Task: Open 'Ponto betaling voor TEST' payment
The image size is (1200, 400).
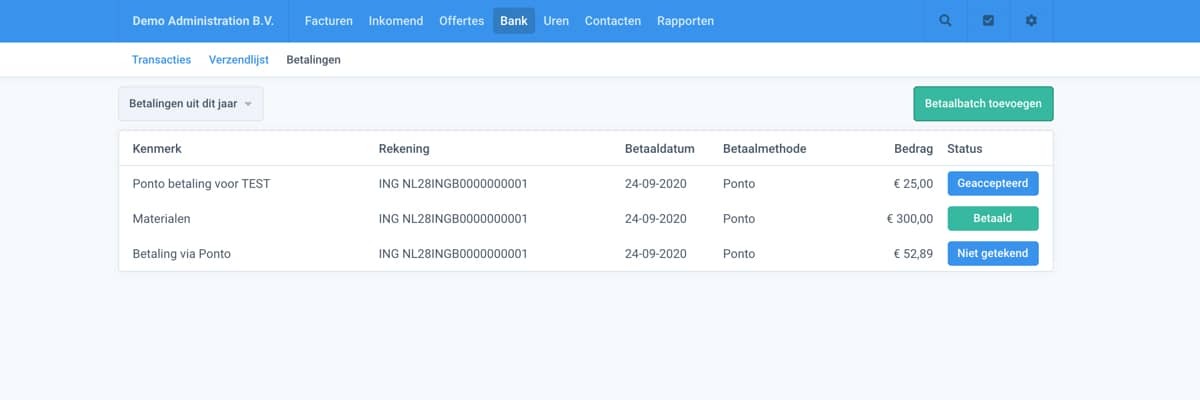Action: pos(586,184)
